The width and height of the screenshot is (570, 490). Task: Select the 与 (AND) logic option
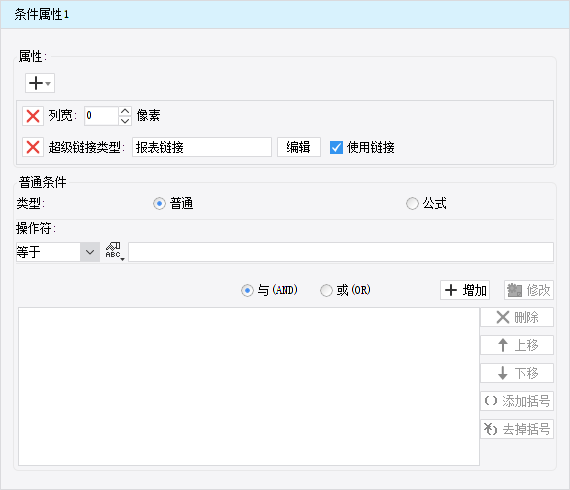tap(247, 290)
